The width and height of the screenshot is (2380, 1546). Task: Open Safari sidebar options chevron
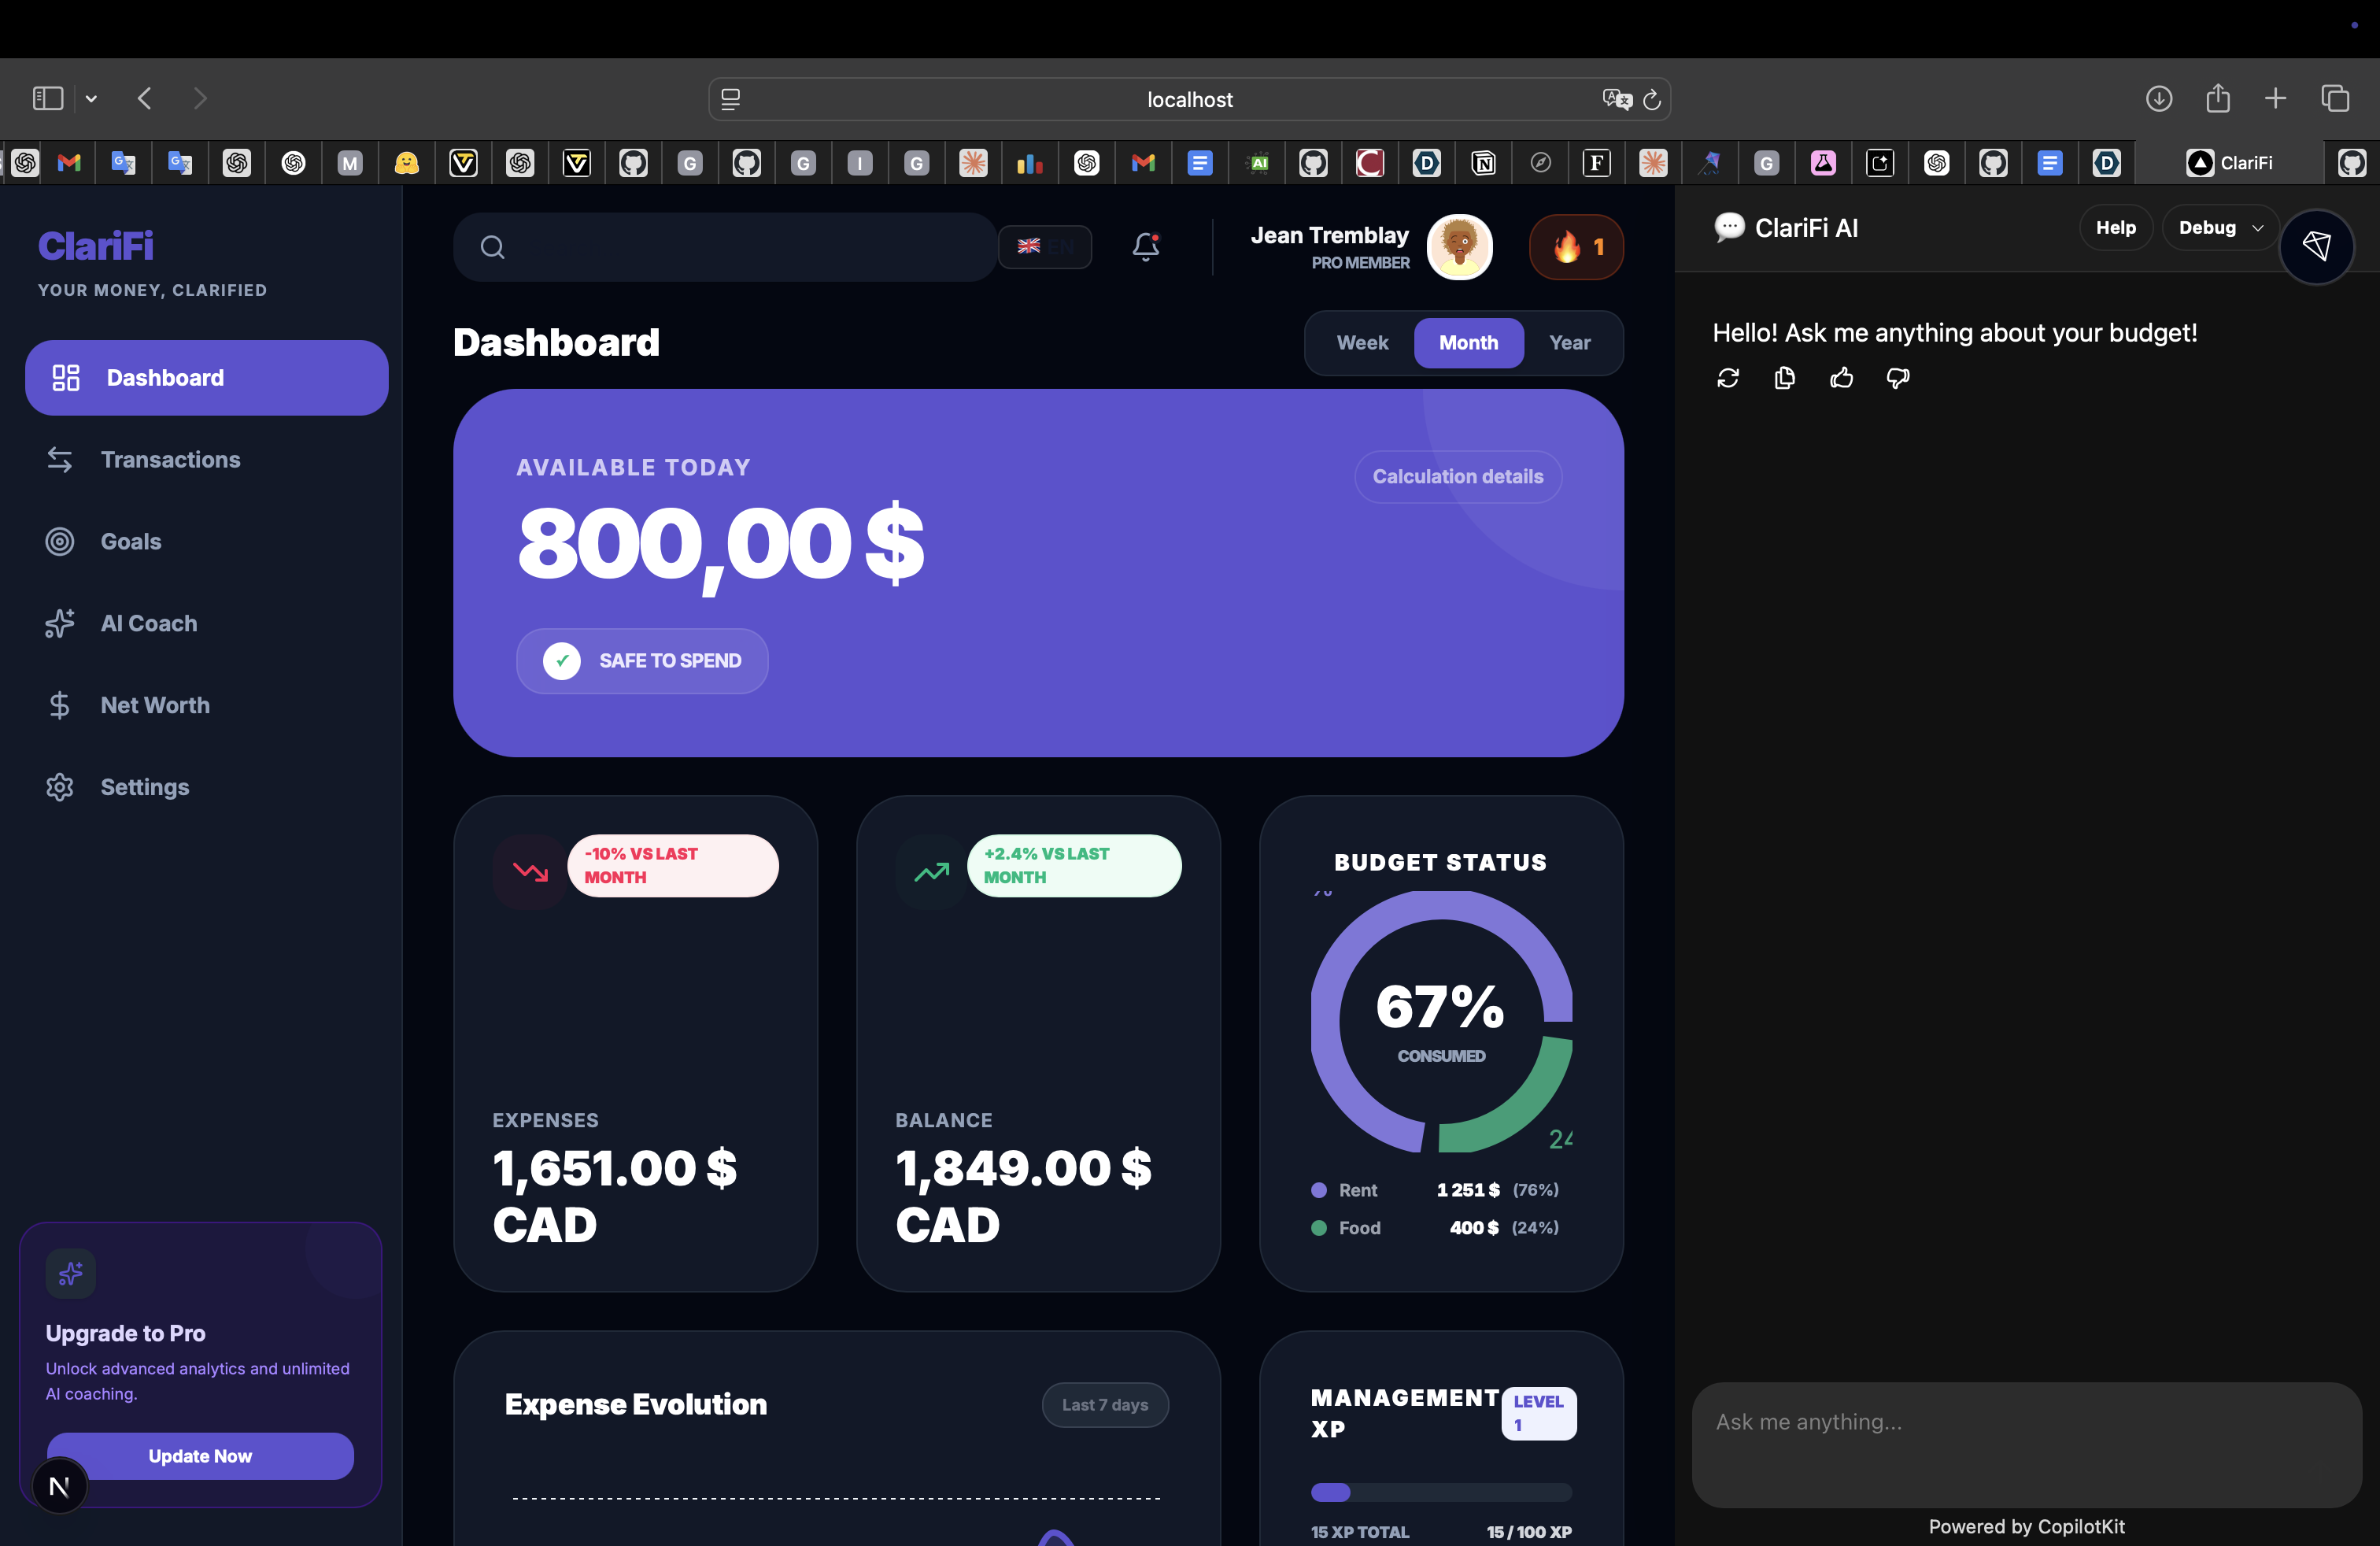[x=91, y=98]
